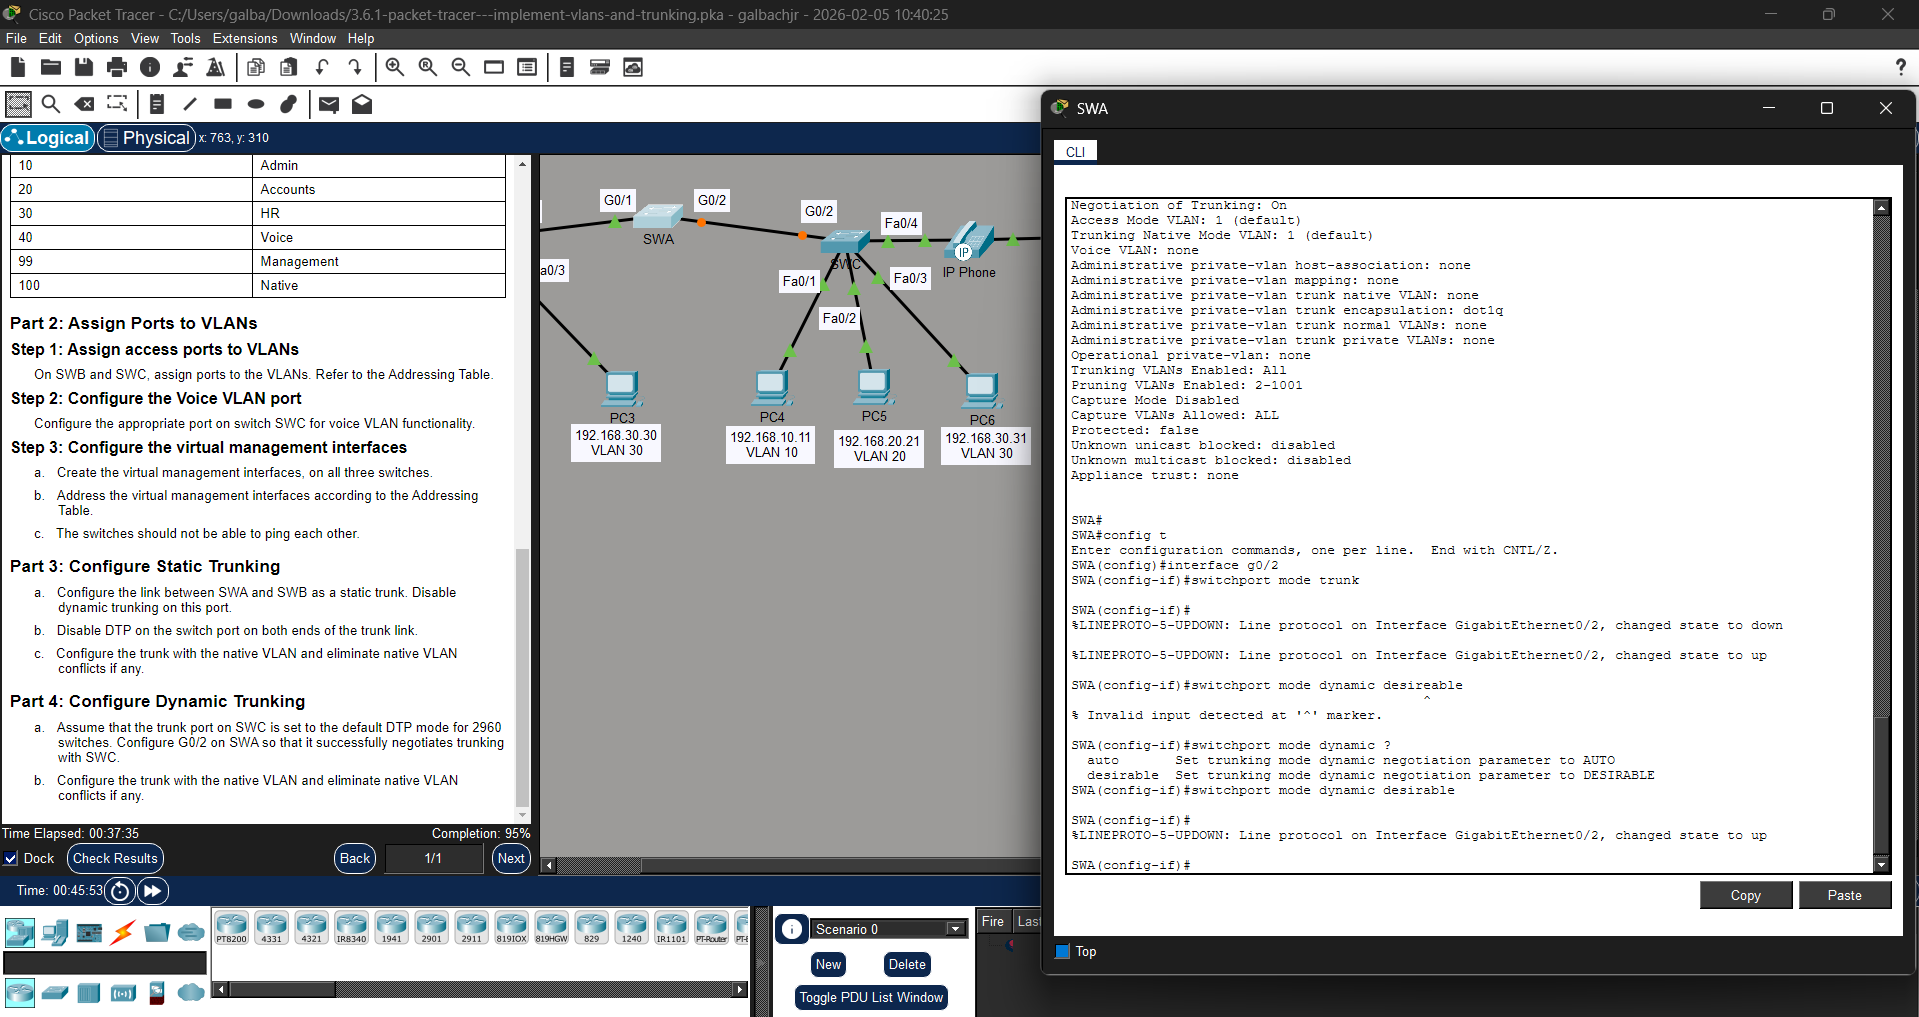Viewport: 1919px width, 1017px height.
Task: Click the IP Phone device in topology
Action: coord(969,243)
